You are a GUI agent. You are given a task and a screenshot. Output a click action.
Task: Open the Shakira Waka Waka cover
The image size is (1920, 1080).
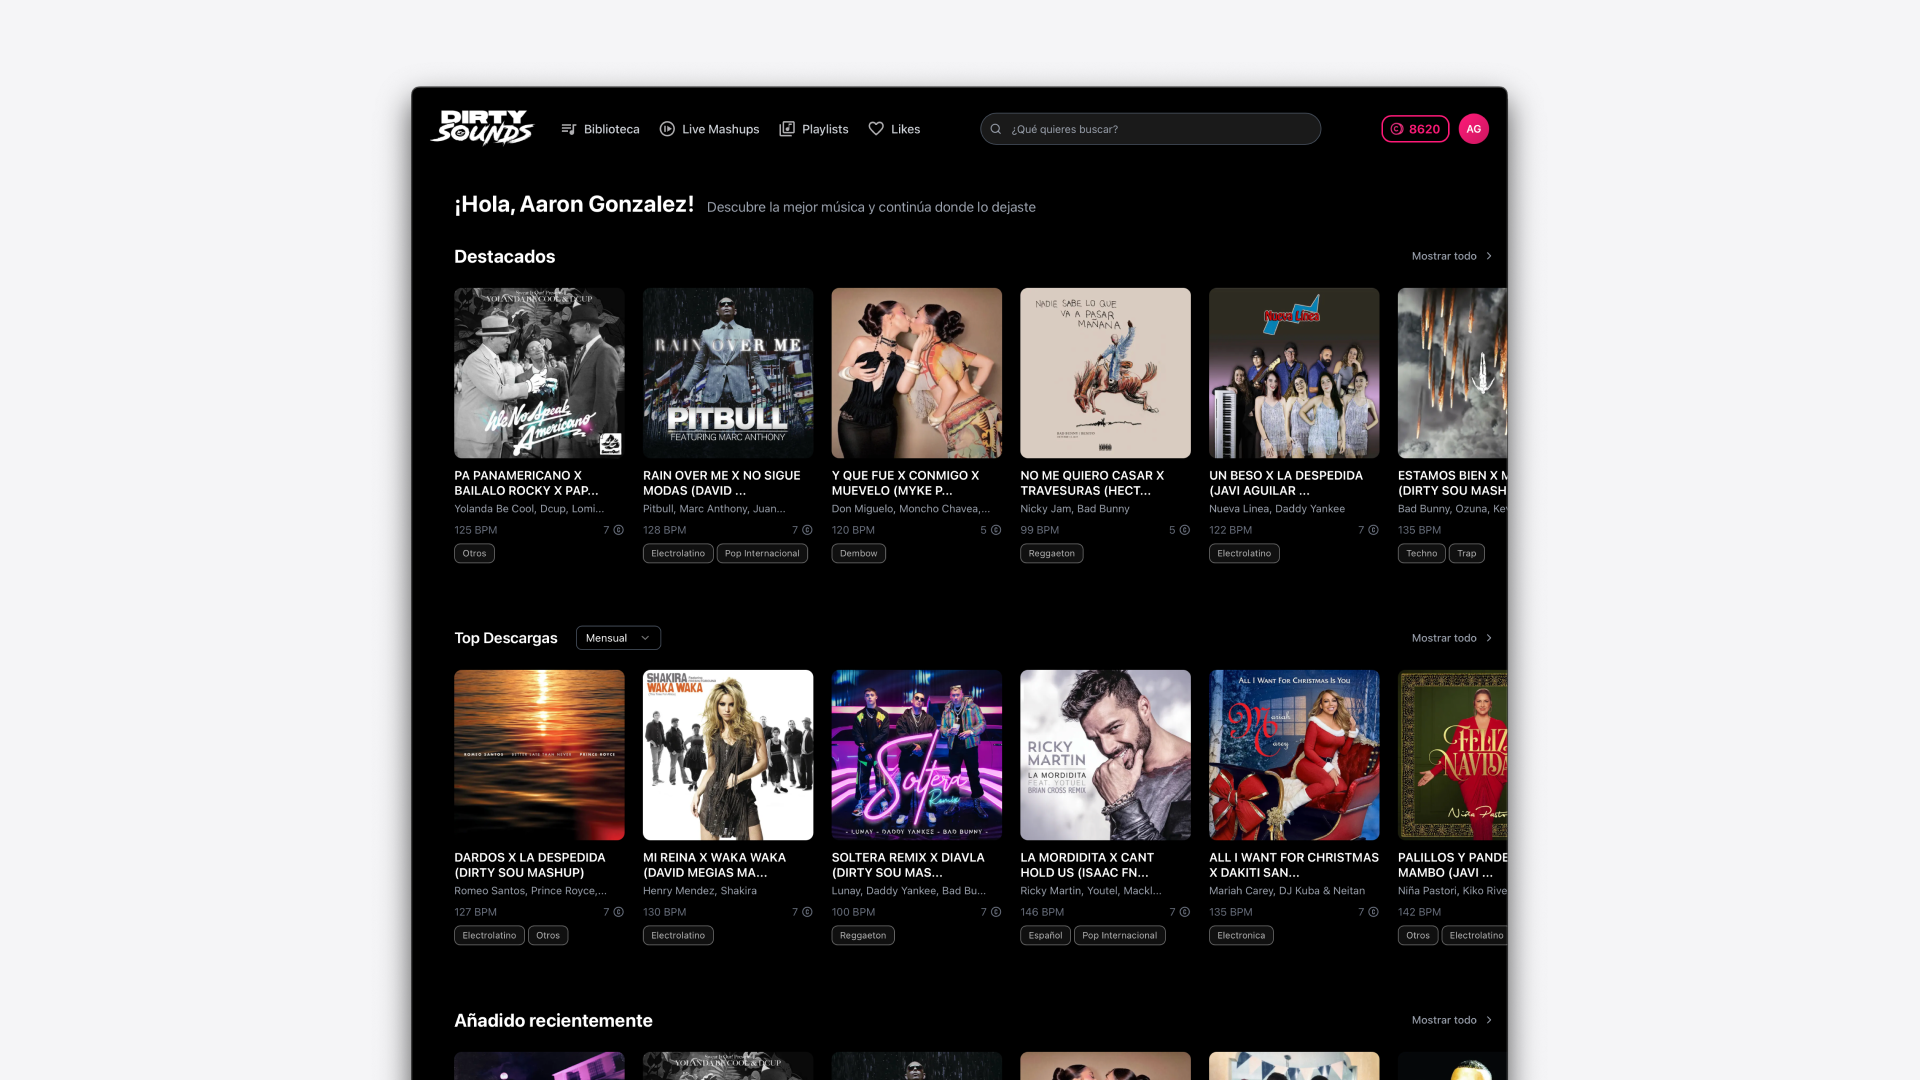tap(728, 755)
